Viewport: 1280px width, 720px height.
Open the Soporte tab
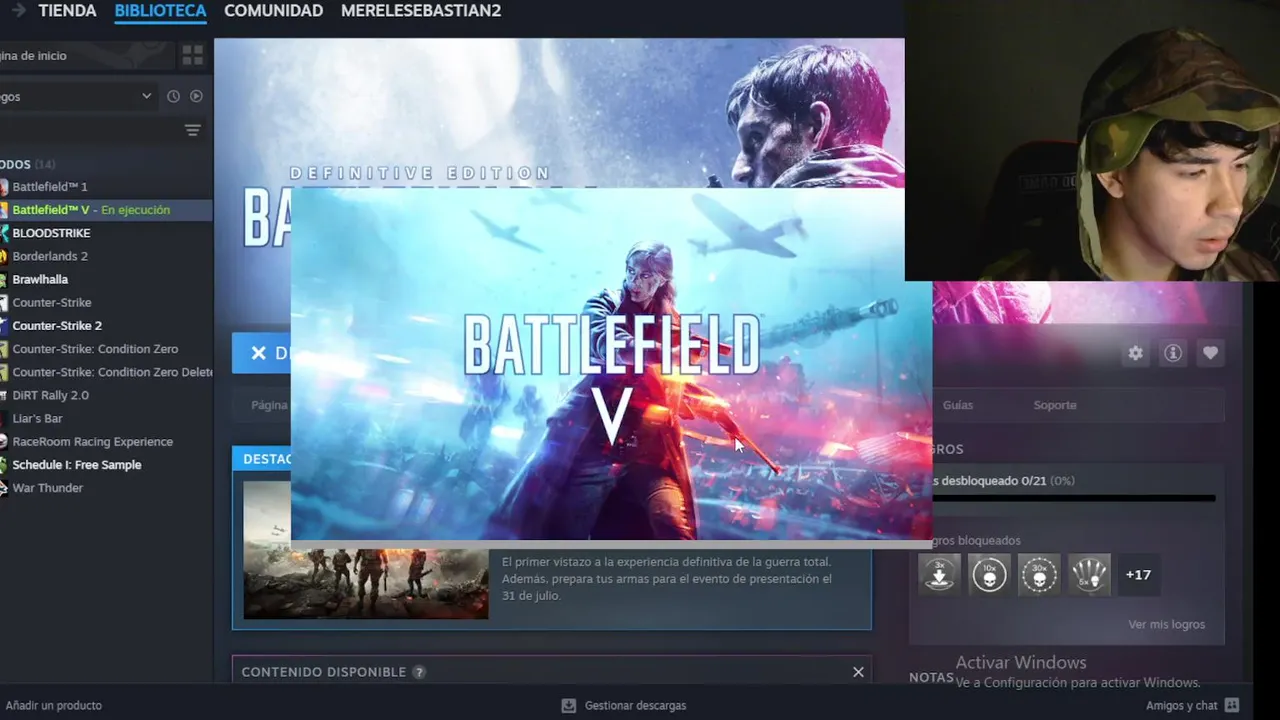pyautogui.click(x=1055, y=405)
